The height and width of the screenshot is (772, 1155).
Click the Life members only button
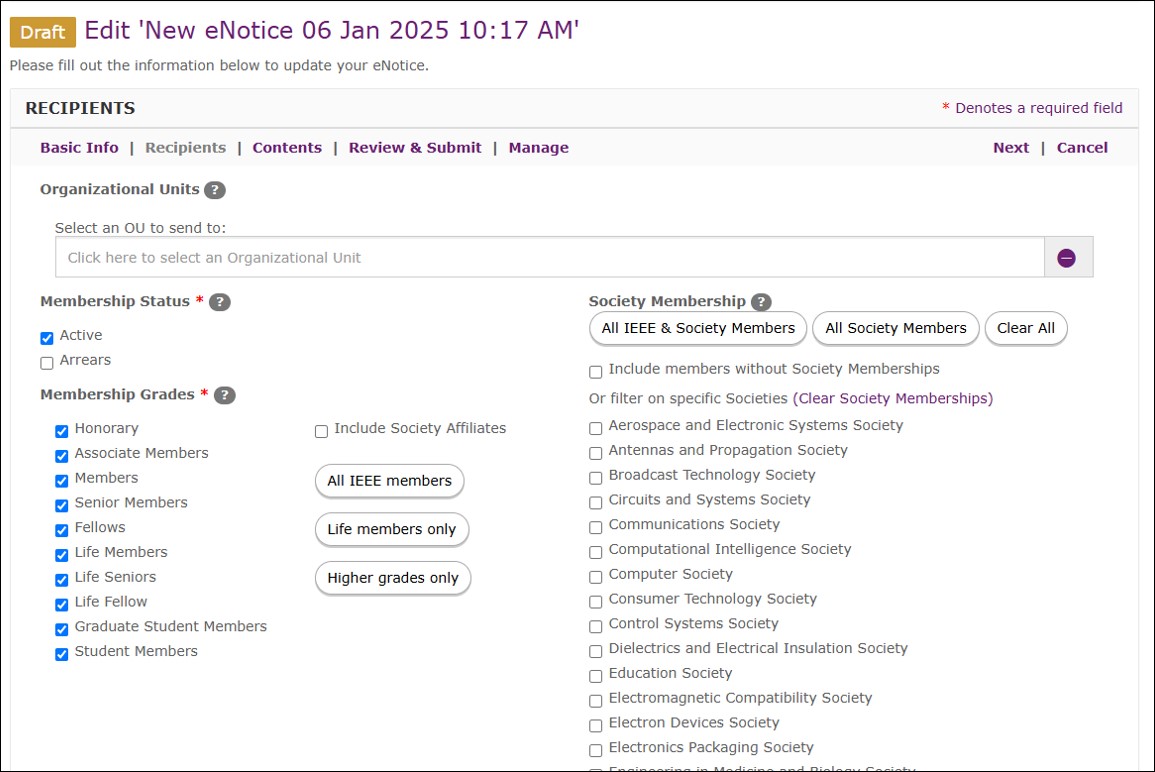392,529
